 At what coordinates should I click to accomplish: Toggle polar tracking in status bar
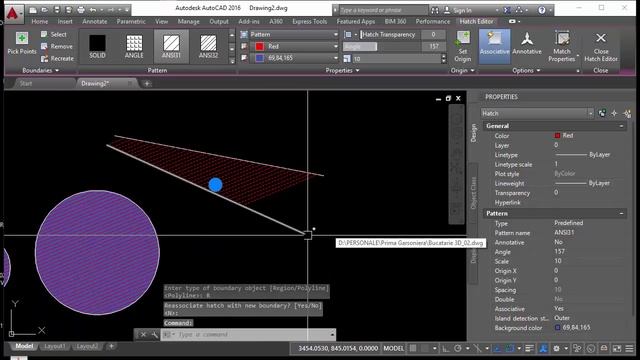tap(458, 348)
